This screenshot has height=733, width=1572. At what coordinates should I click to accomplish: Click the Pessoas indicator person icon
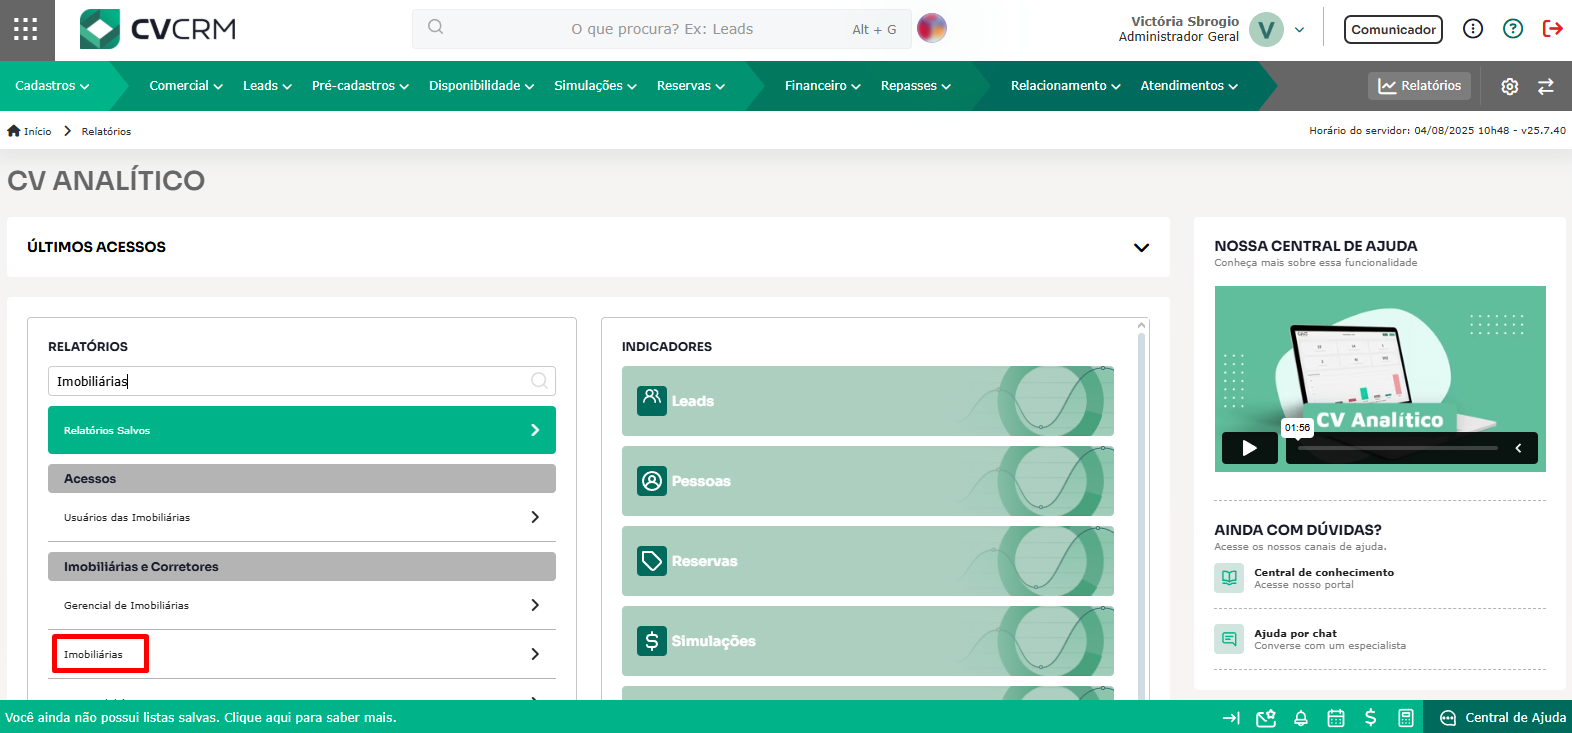pos(652,481)
